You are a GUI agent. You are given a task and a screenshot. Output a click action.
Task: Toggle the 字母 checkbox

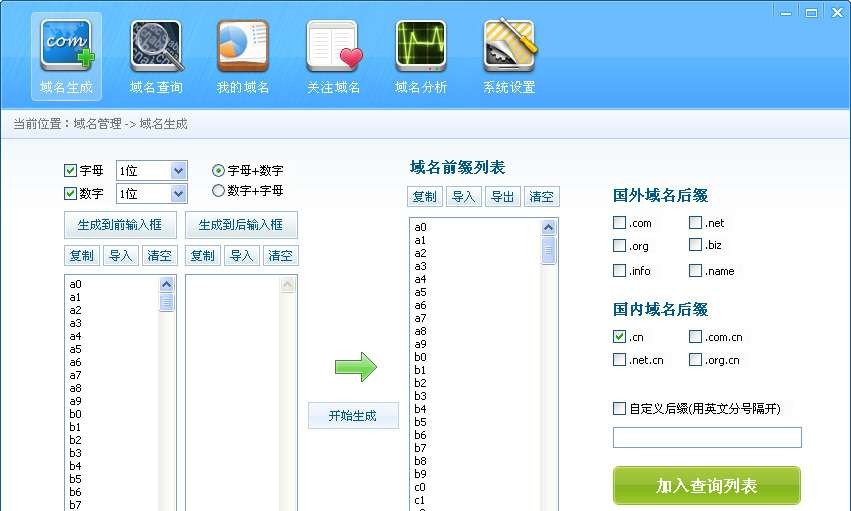(70, 170)
